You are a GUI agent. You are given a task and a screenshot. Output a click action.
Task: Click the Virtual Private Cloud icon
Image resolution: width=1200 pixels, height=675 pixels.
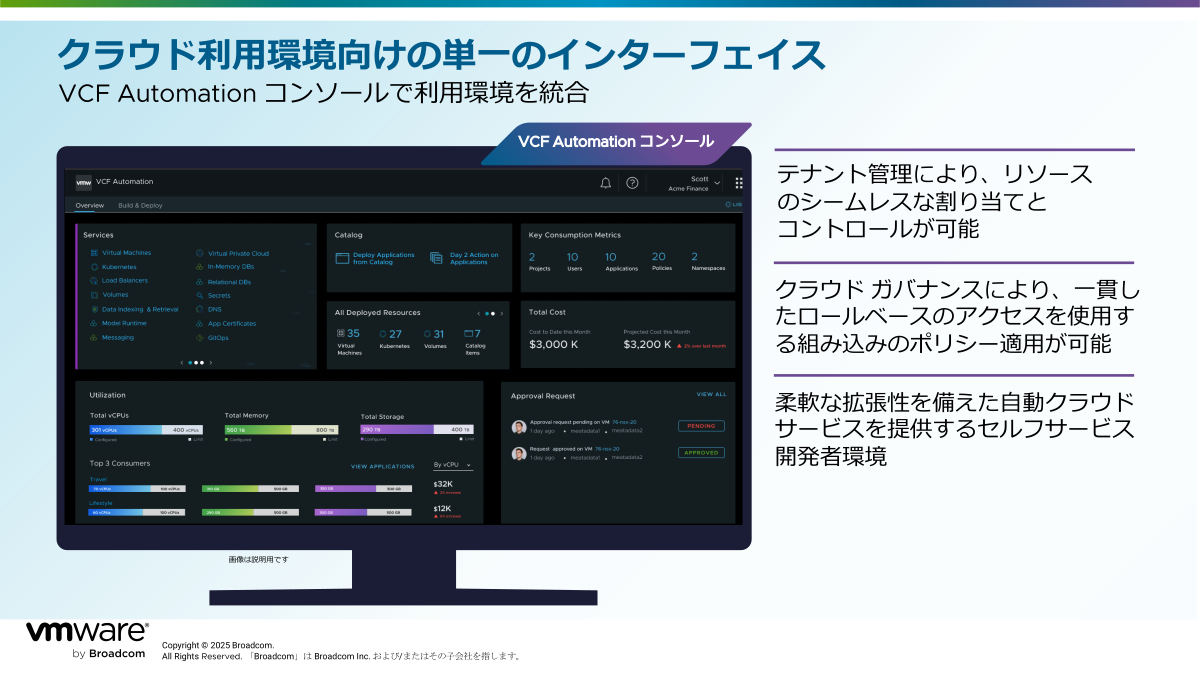click(200, 253)
